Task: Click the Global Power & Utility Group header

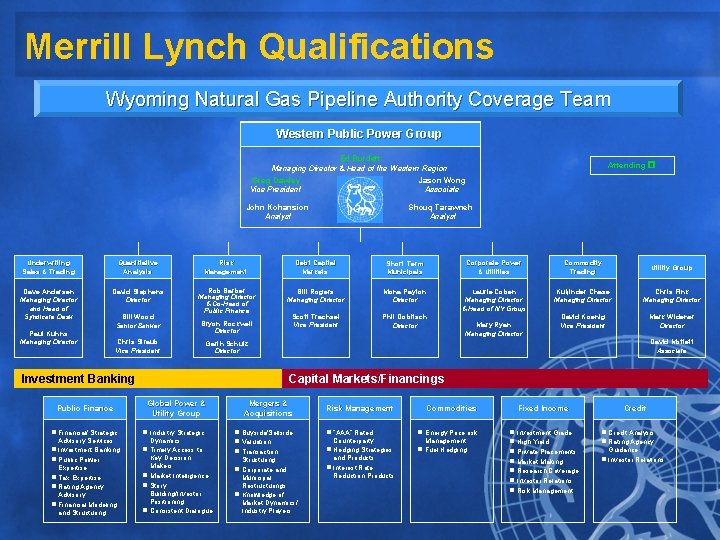Action: pyautogui.click(x=176, y=408)
